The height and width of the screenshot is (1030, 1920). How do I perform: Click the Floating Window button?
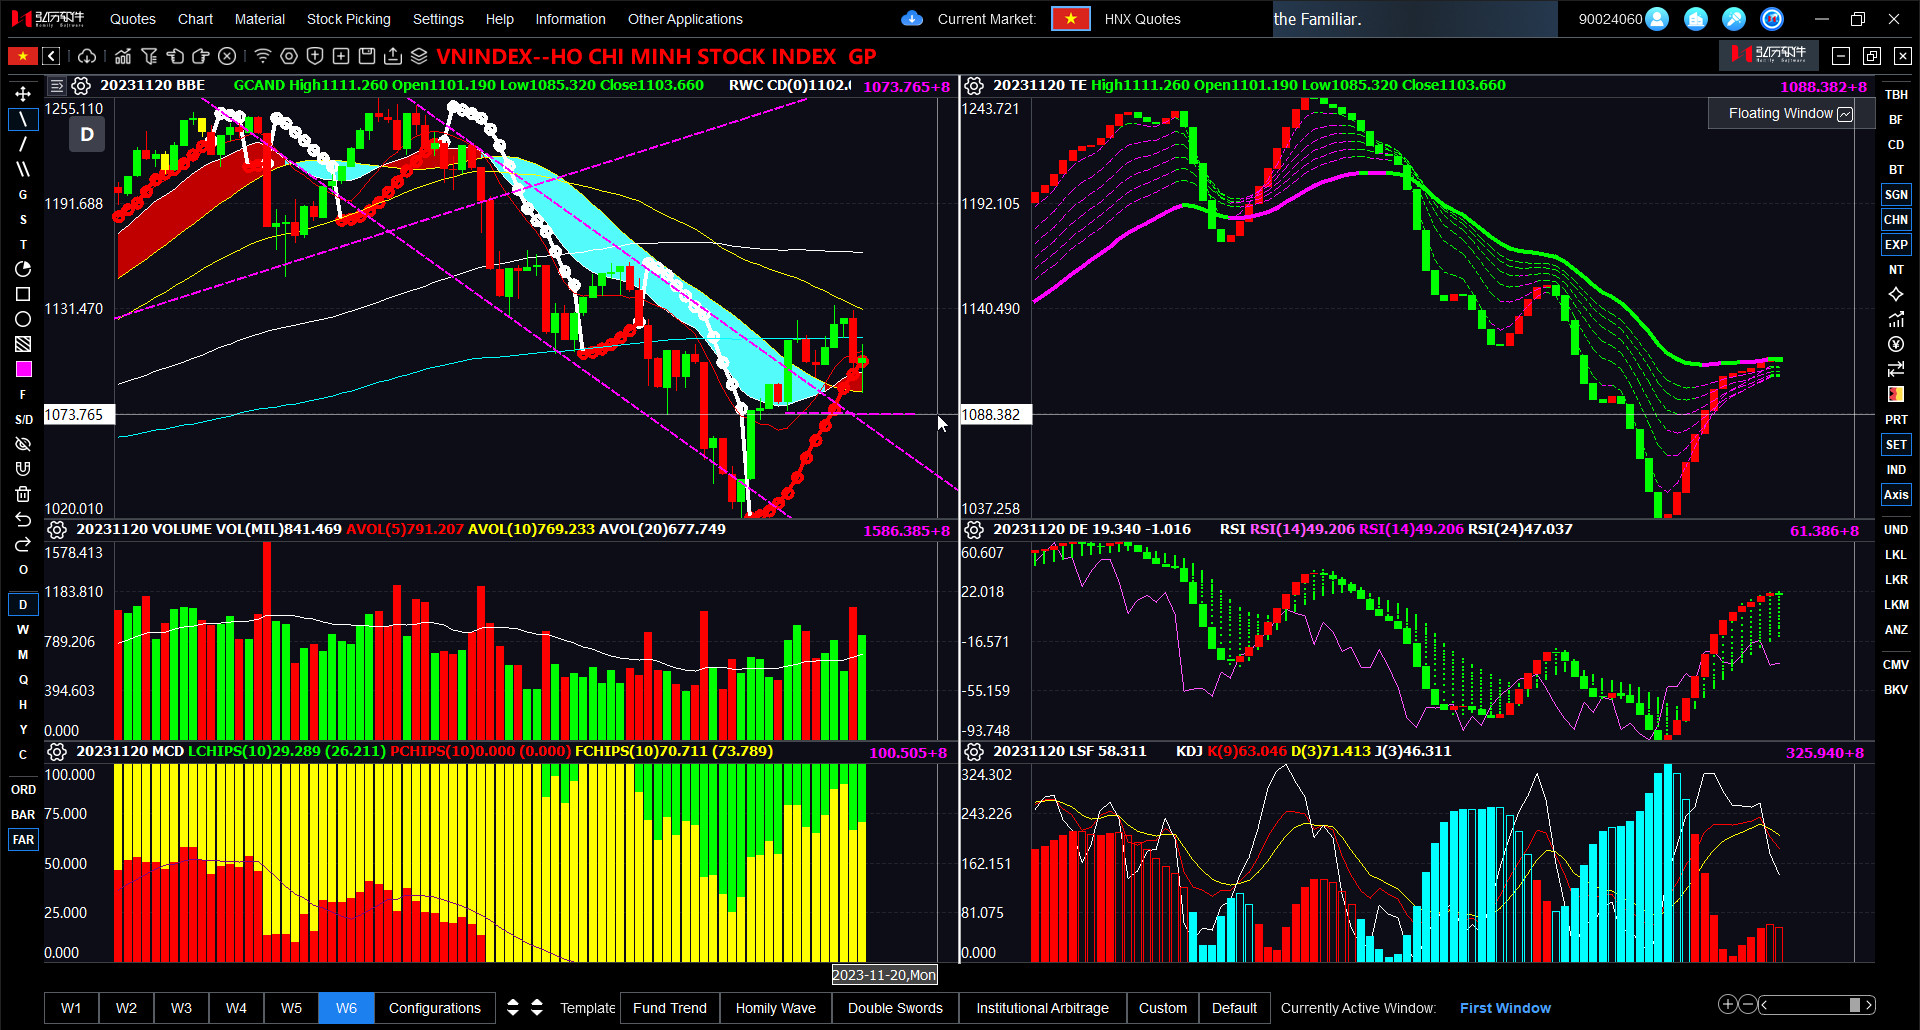[1789, 113]
